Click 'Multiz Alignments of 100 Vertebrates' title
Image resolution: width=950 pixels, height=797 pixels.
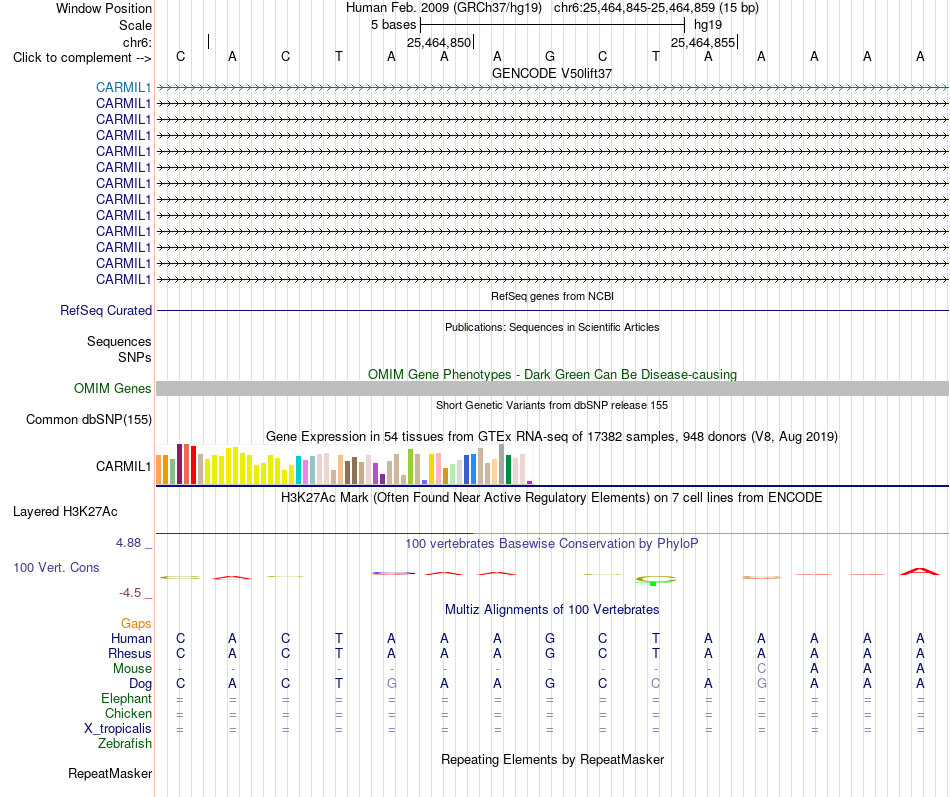pyautogui.click(x=552, y=610)
